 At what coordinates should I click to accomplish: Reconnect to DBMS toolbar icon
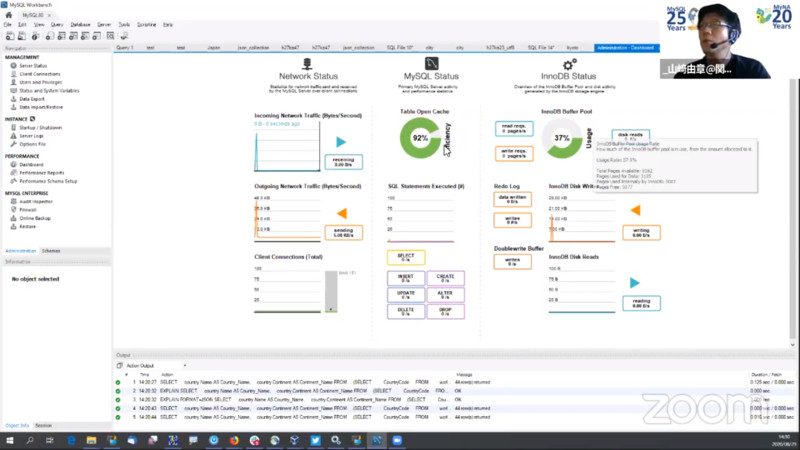124,36
